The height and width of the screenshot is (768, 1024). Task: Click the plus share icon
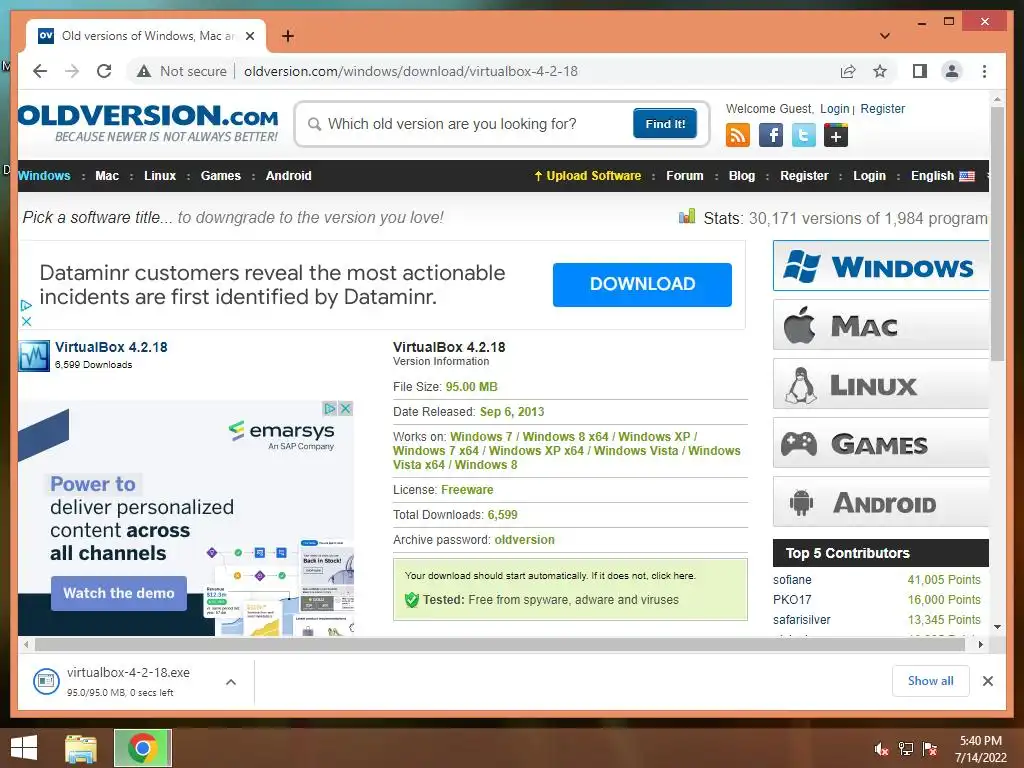(x=836, y=135)
